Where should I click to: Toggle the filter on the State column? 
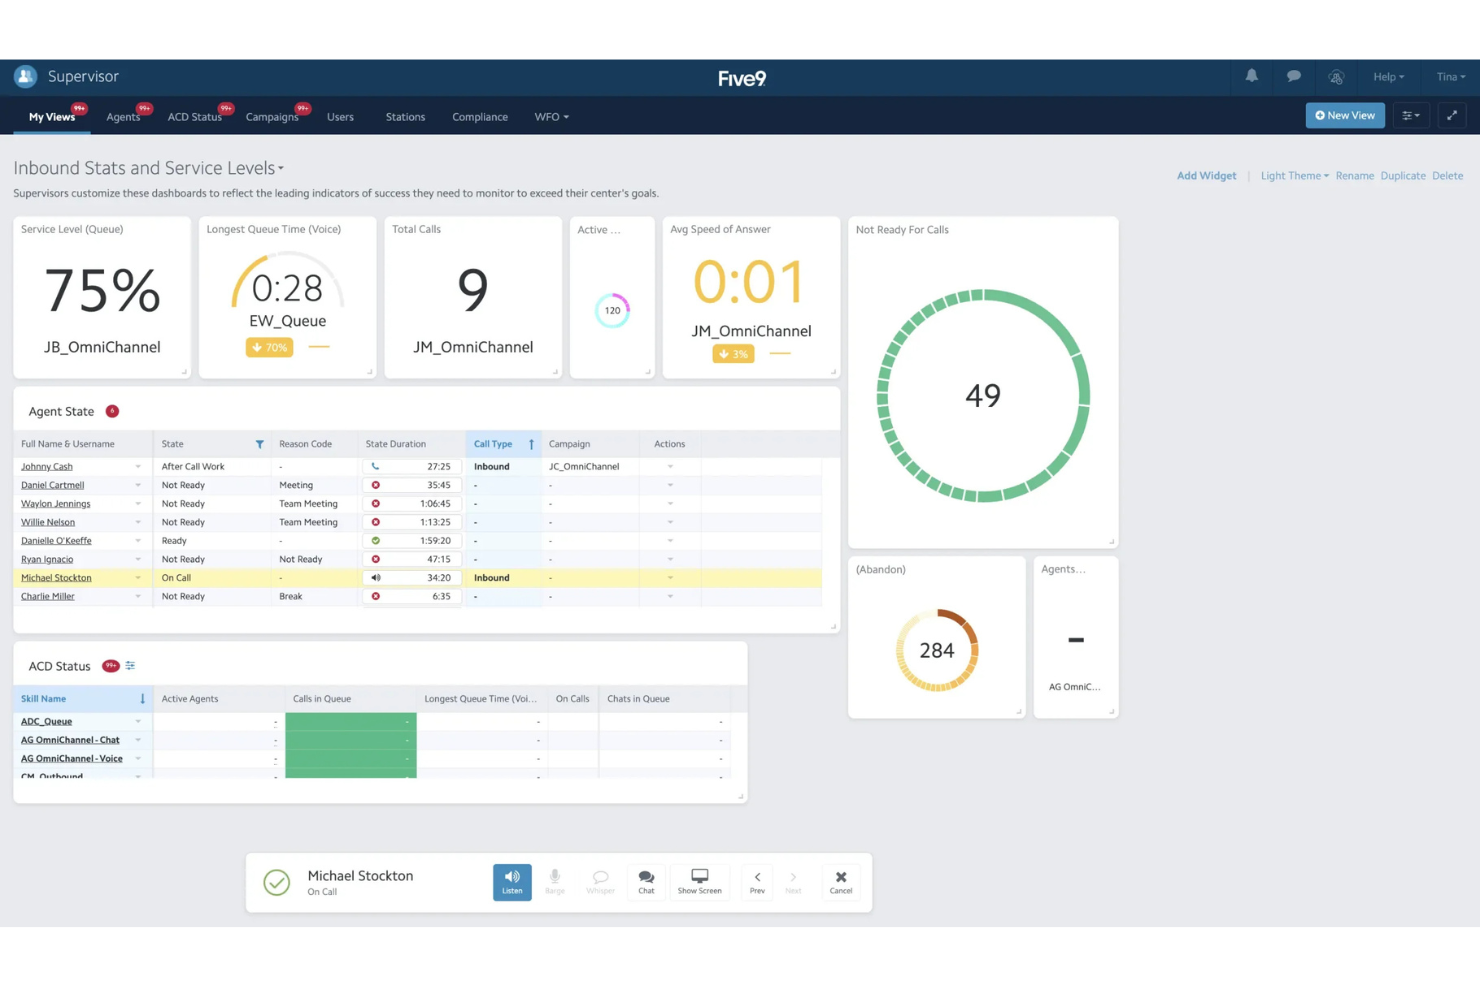[x=259, y=443]
